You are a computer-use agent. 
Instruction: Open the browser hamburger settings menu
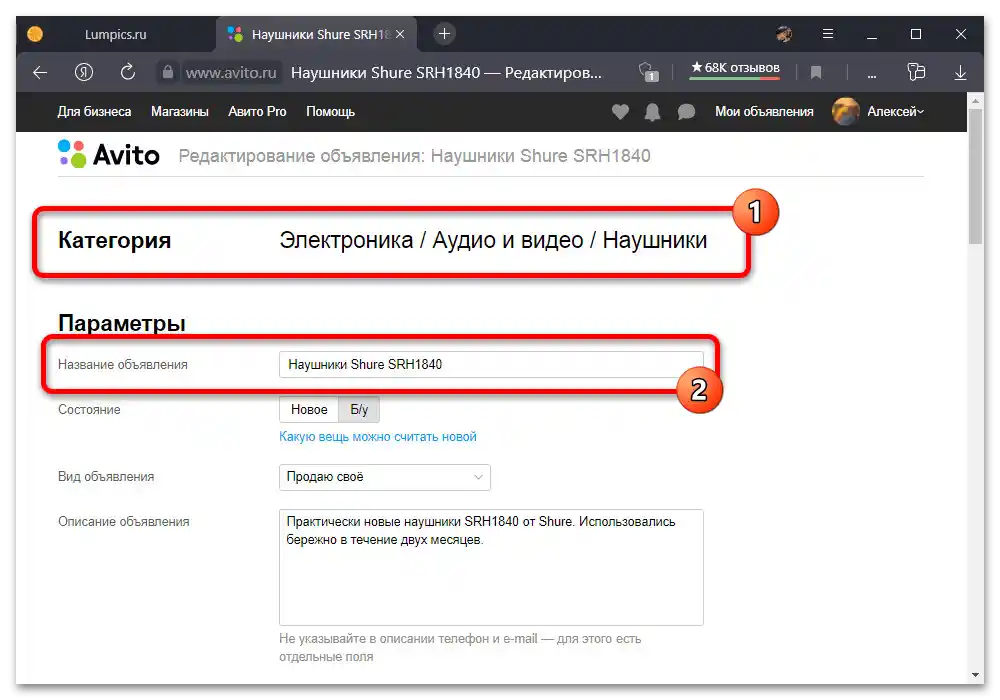pyautogui.click(x=828, y=34)
